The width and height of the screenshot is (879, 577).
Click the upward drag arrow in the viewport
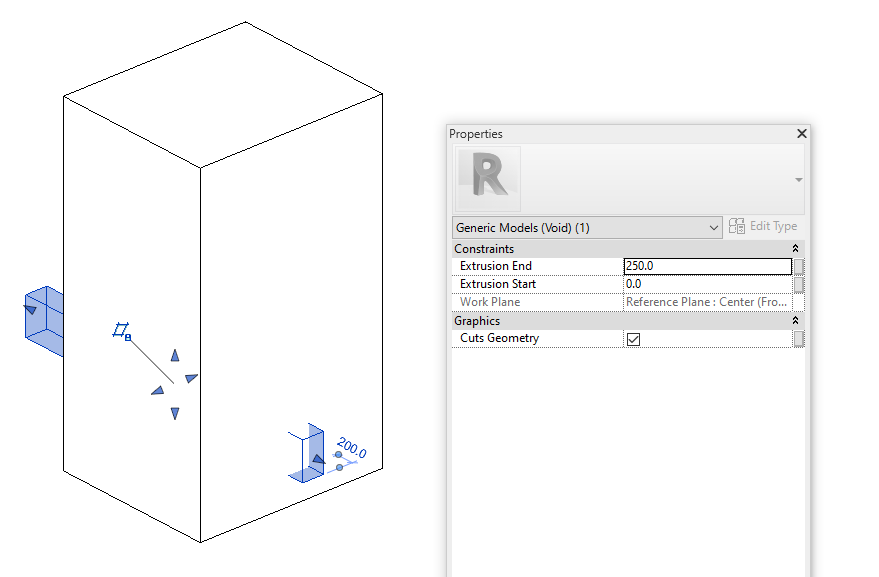click(175, 355)
